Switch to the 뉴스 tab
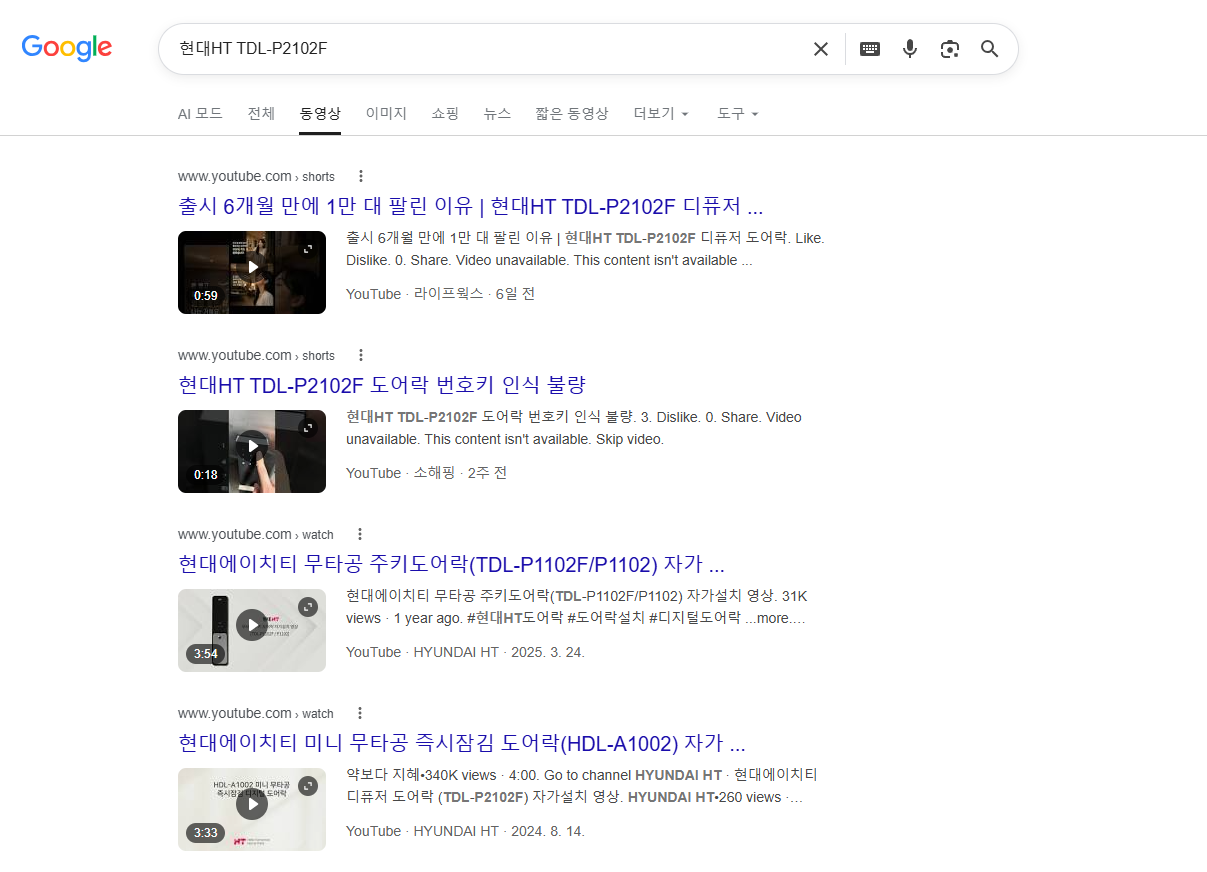The height and width of the screenshot is (872, 1207). tap(497, 113)
